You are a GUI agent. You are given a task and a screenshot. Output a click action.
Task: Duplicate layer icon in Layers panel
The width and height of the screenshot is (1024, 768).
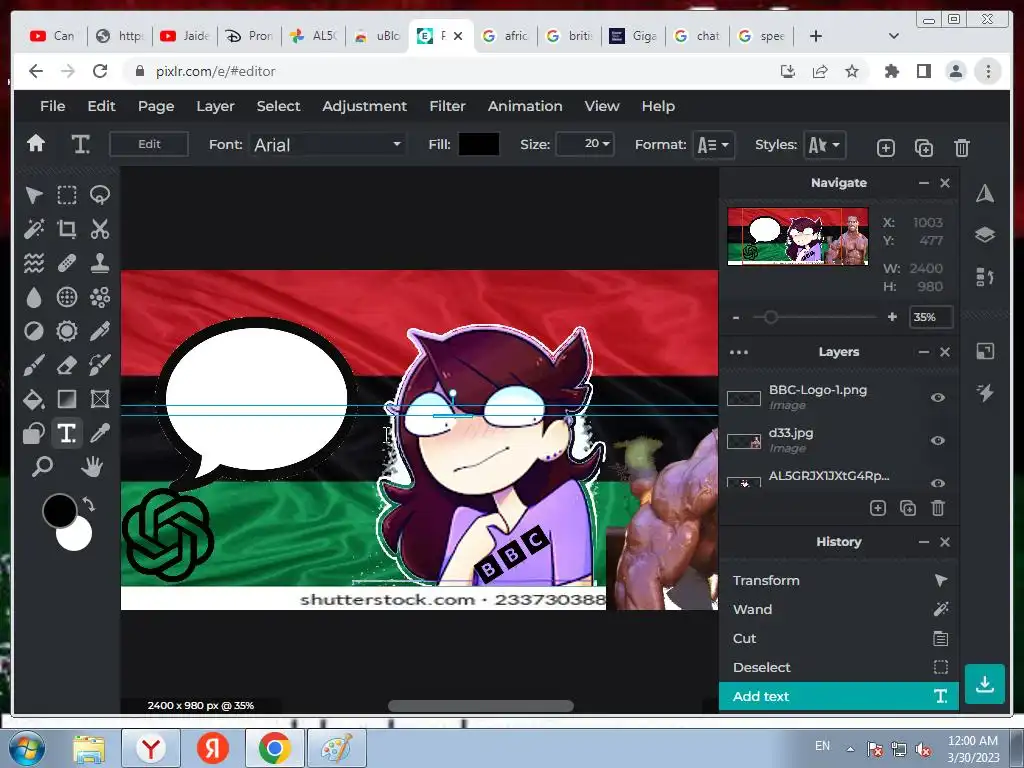pos(908,508)
